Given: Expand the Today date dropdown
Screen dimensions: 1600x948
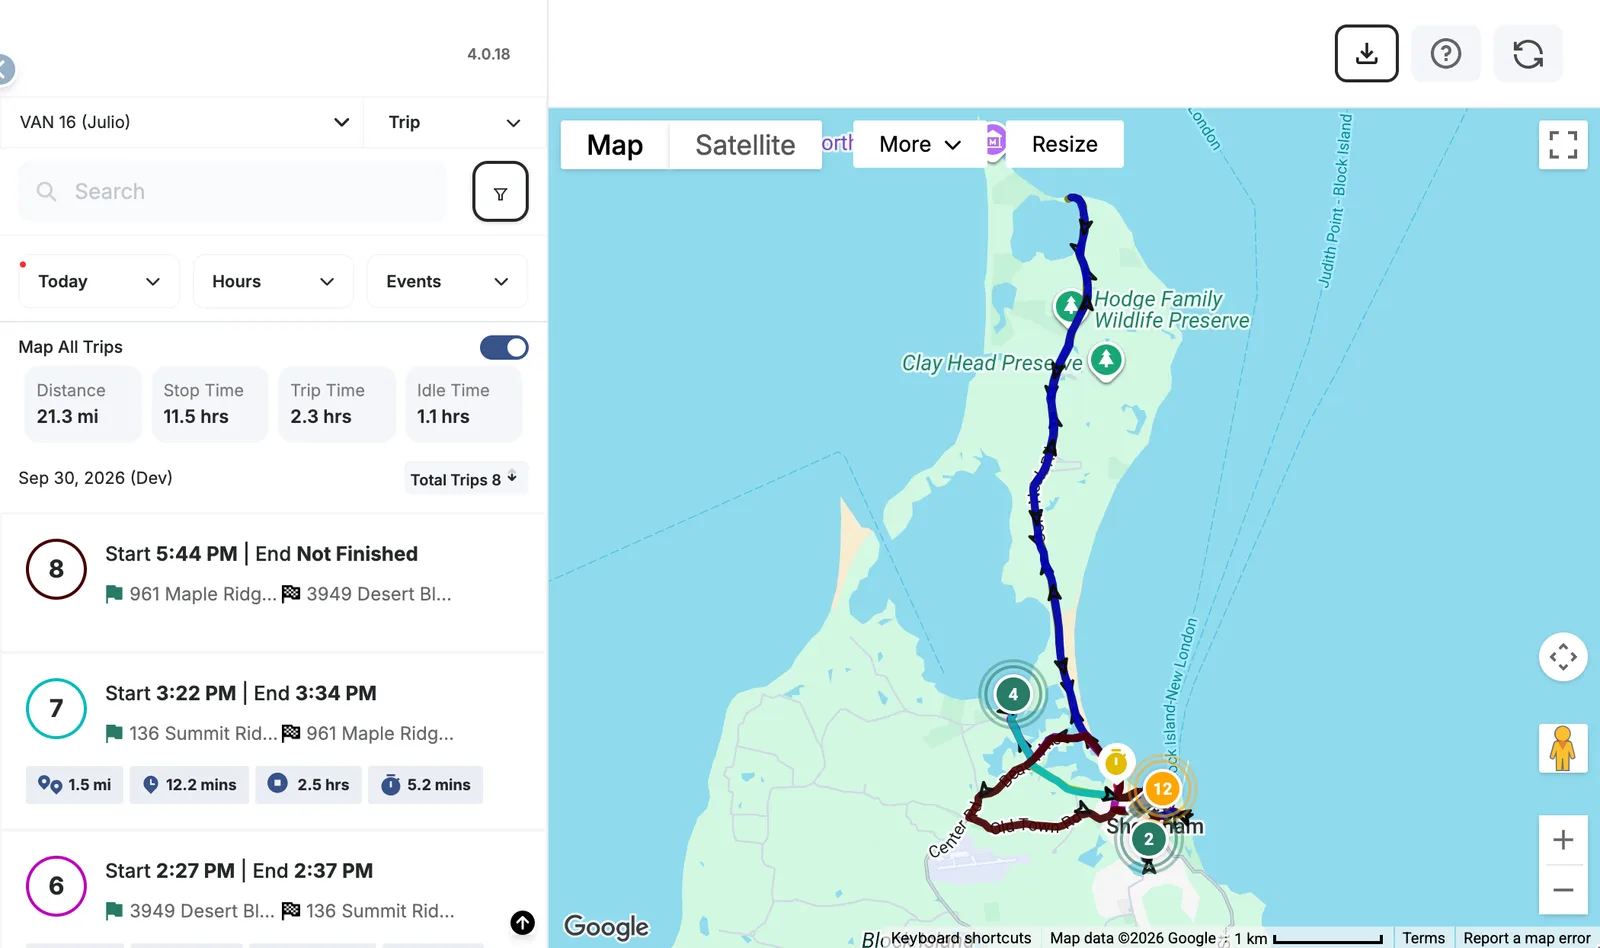Looking at the screenshot, I should point(99,281).
